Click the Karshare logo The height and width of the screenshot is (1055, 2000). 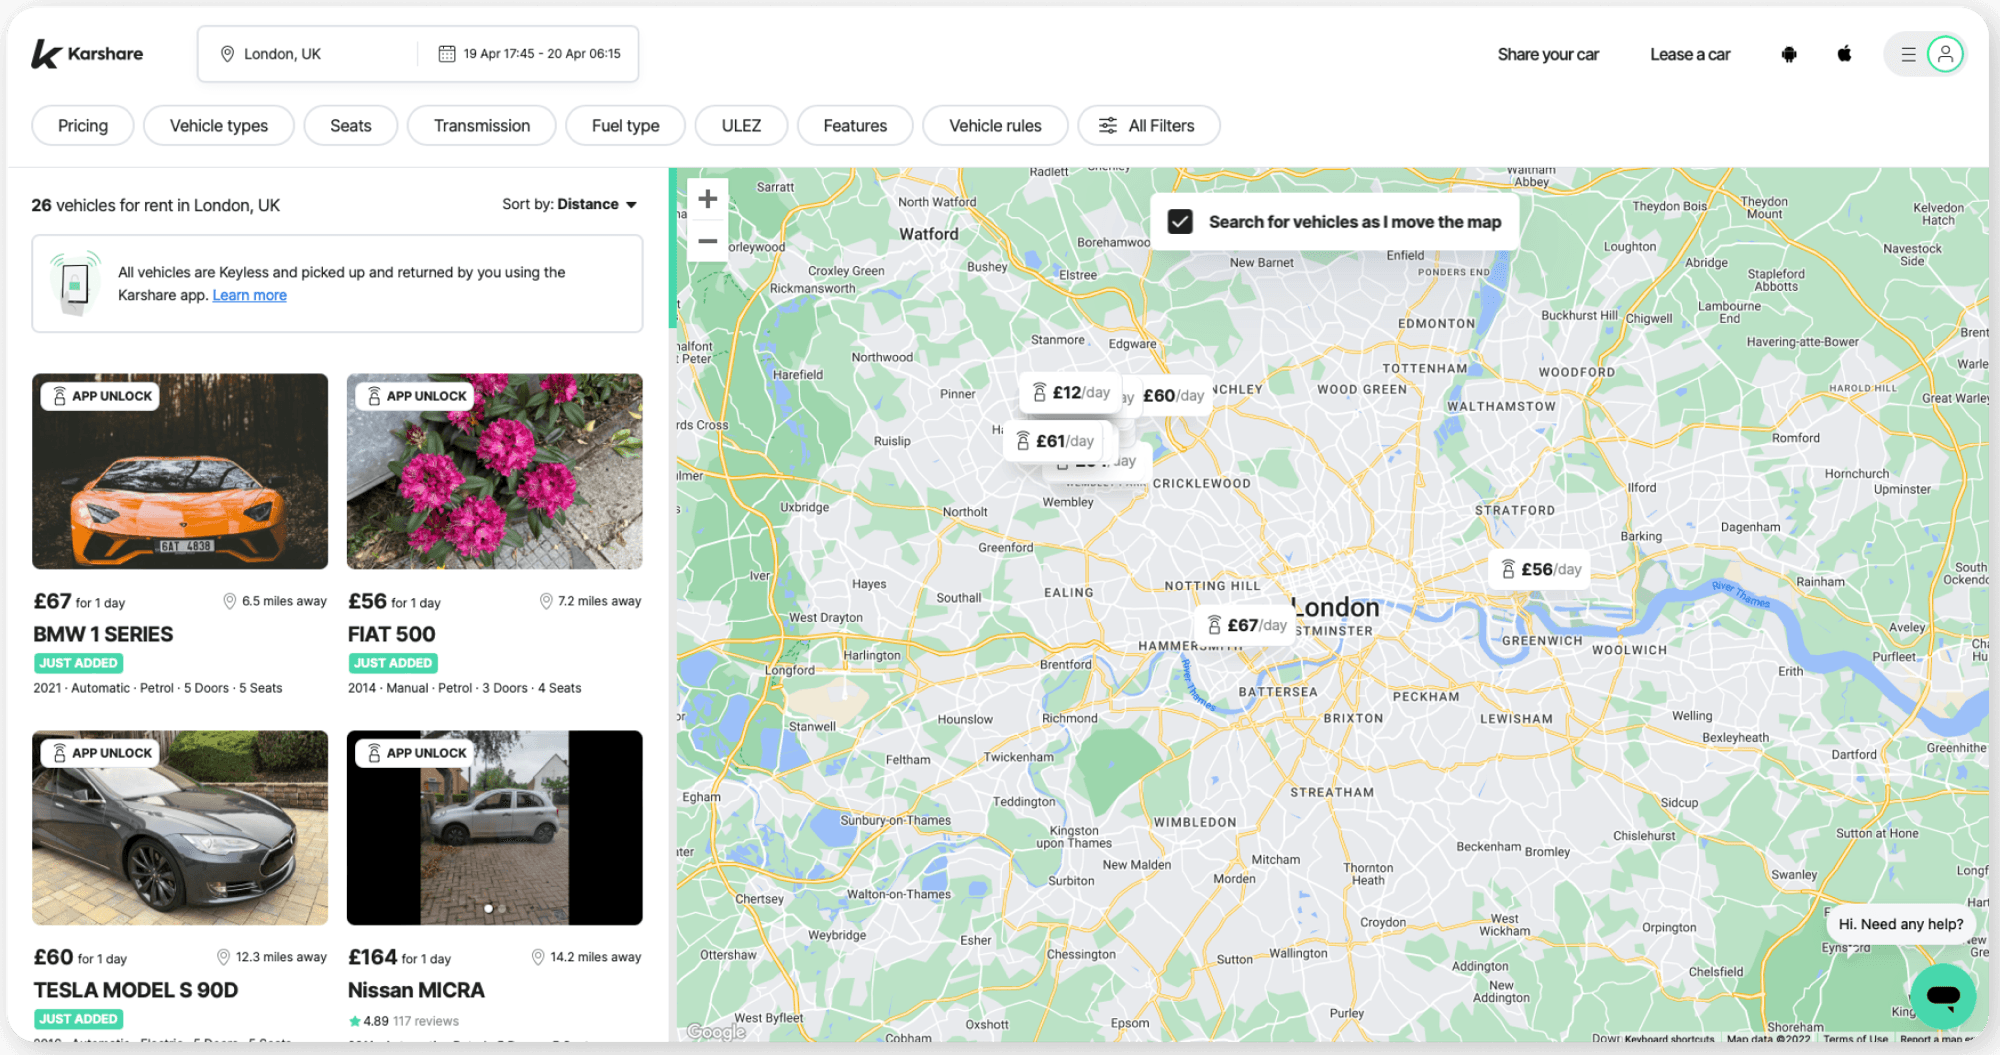[x=87, y=54]
